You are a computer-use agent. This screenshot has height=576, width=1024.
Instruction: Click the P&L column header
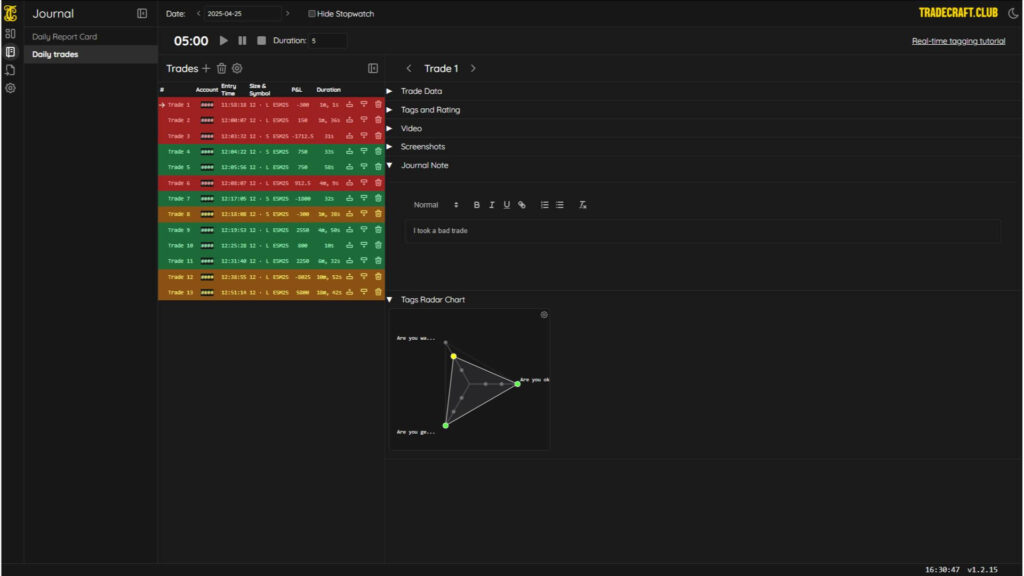click(x=296, y=90)
